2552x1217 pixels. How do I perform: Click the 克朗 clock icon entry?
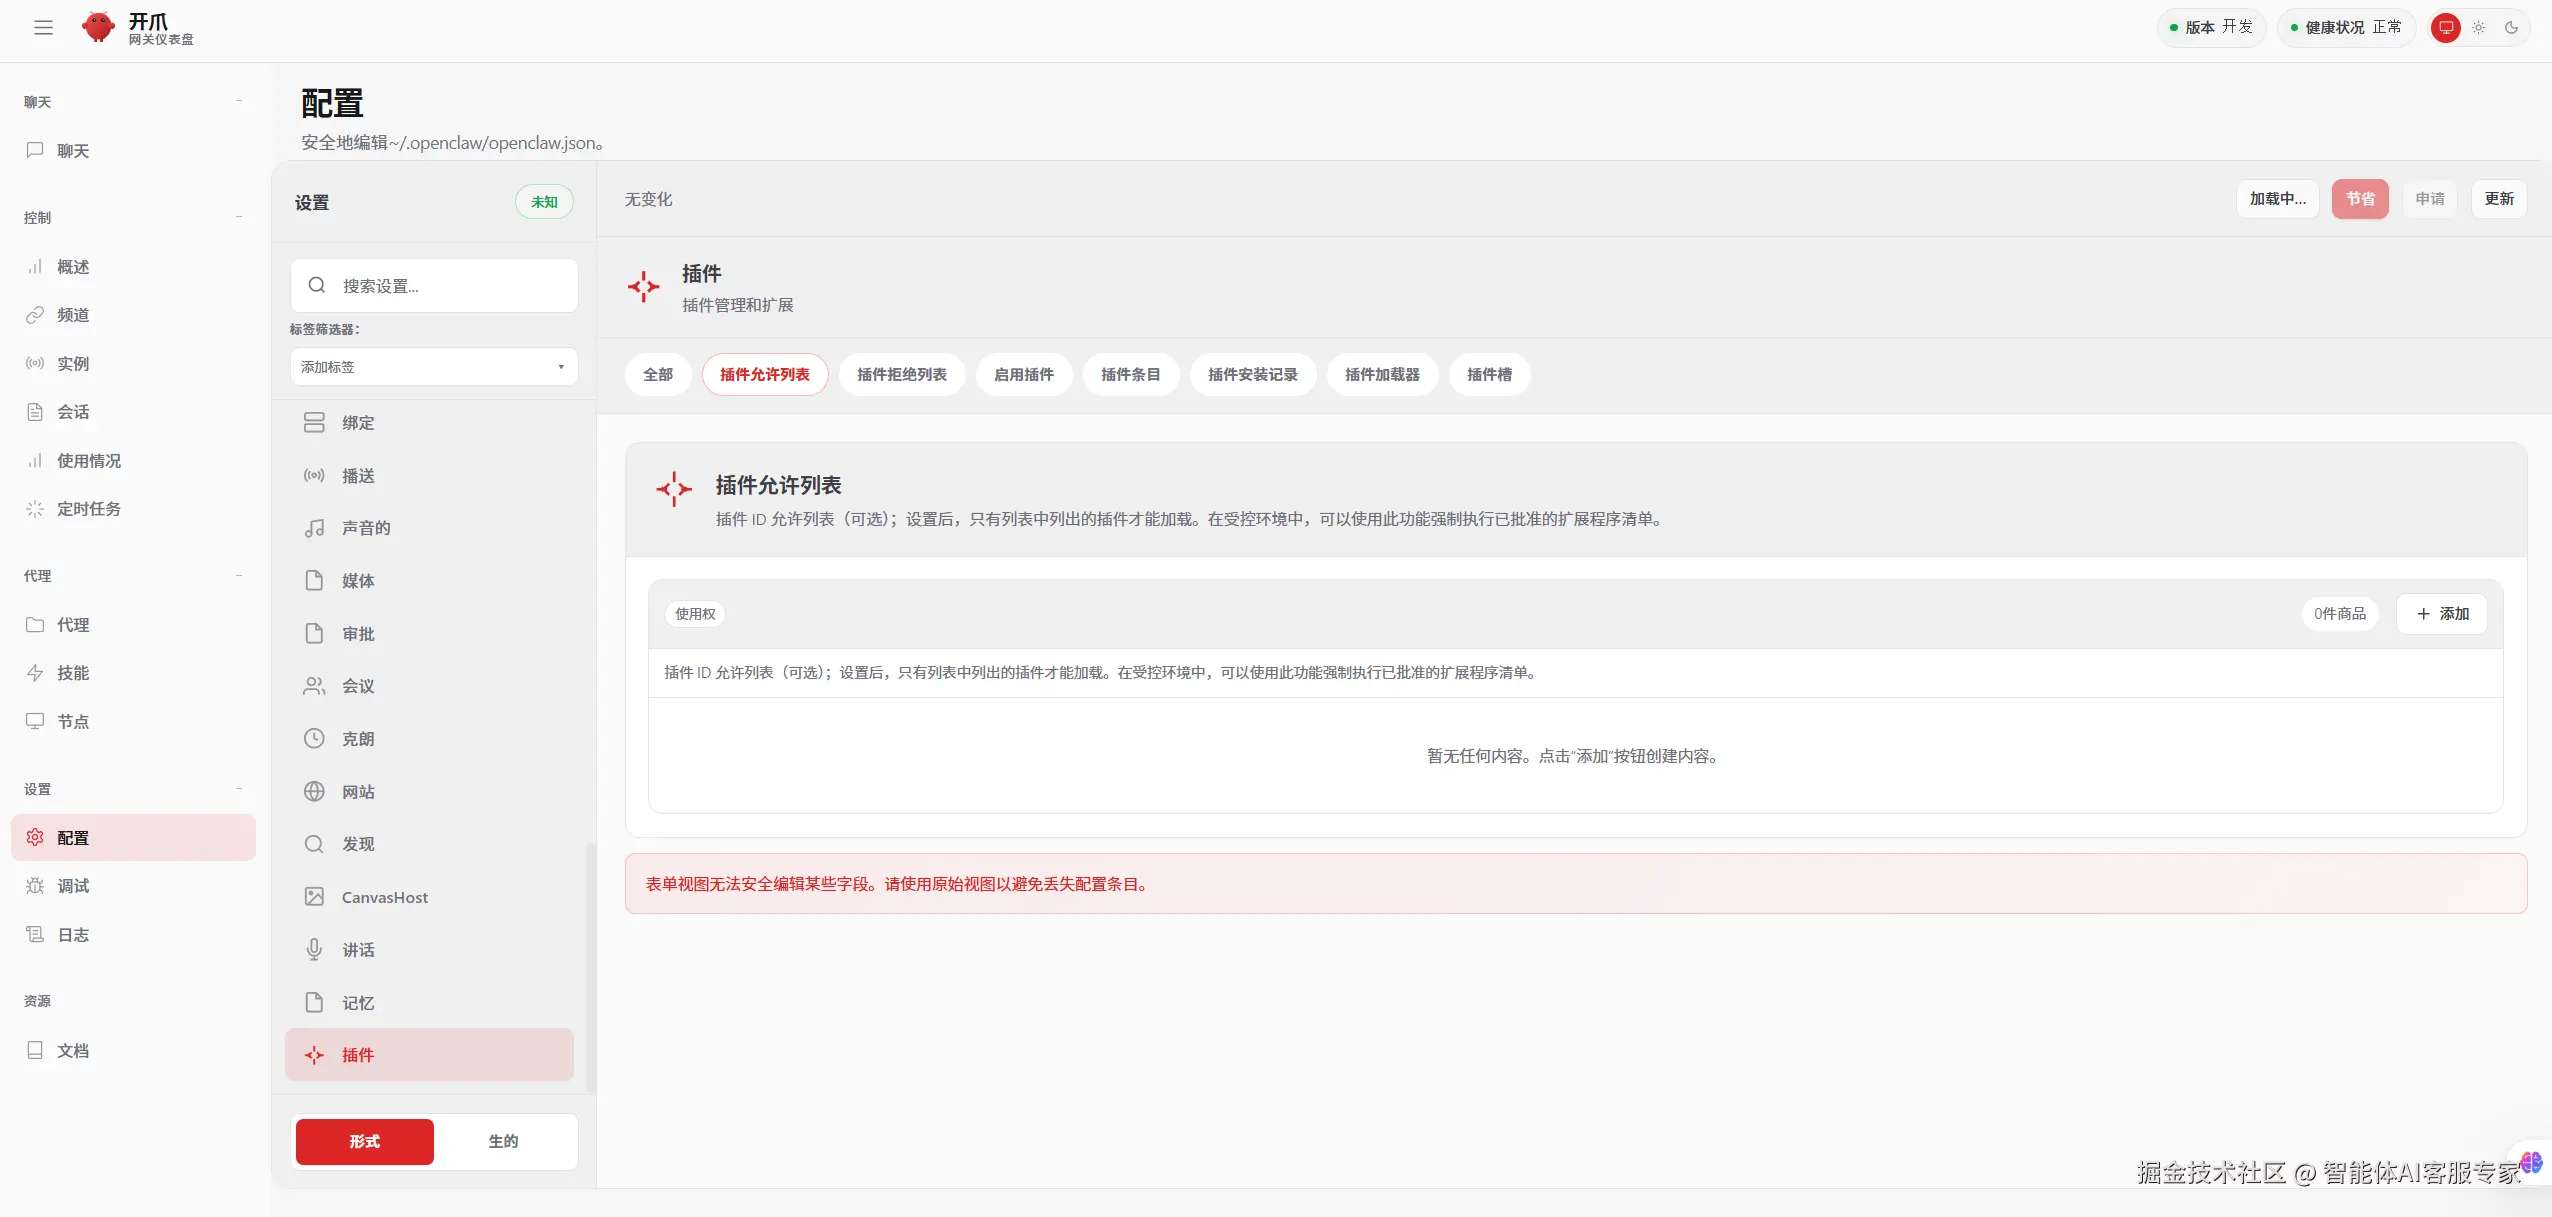313,738
